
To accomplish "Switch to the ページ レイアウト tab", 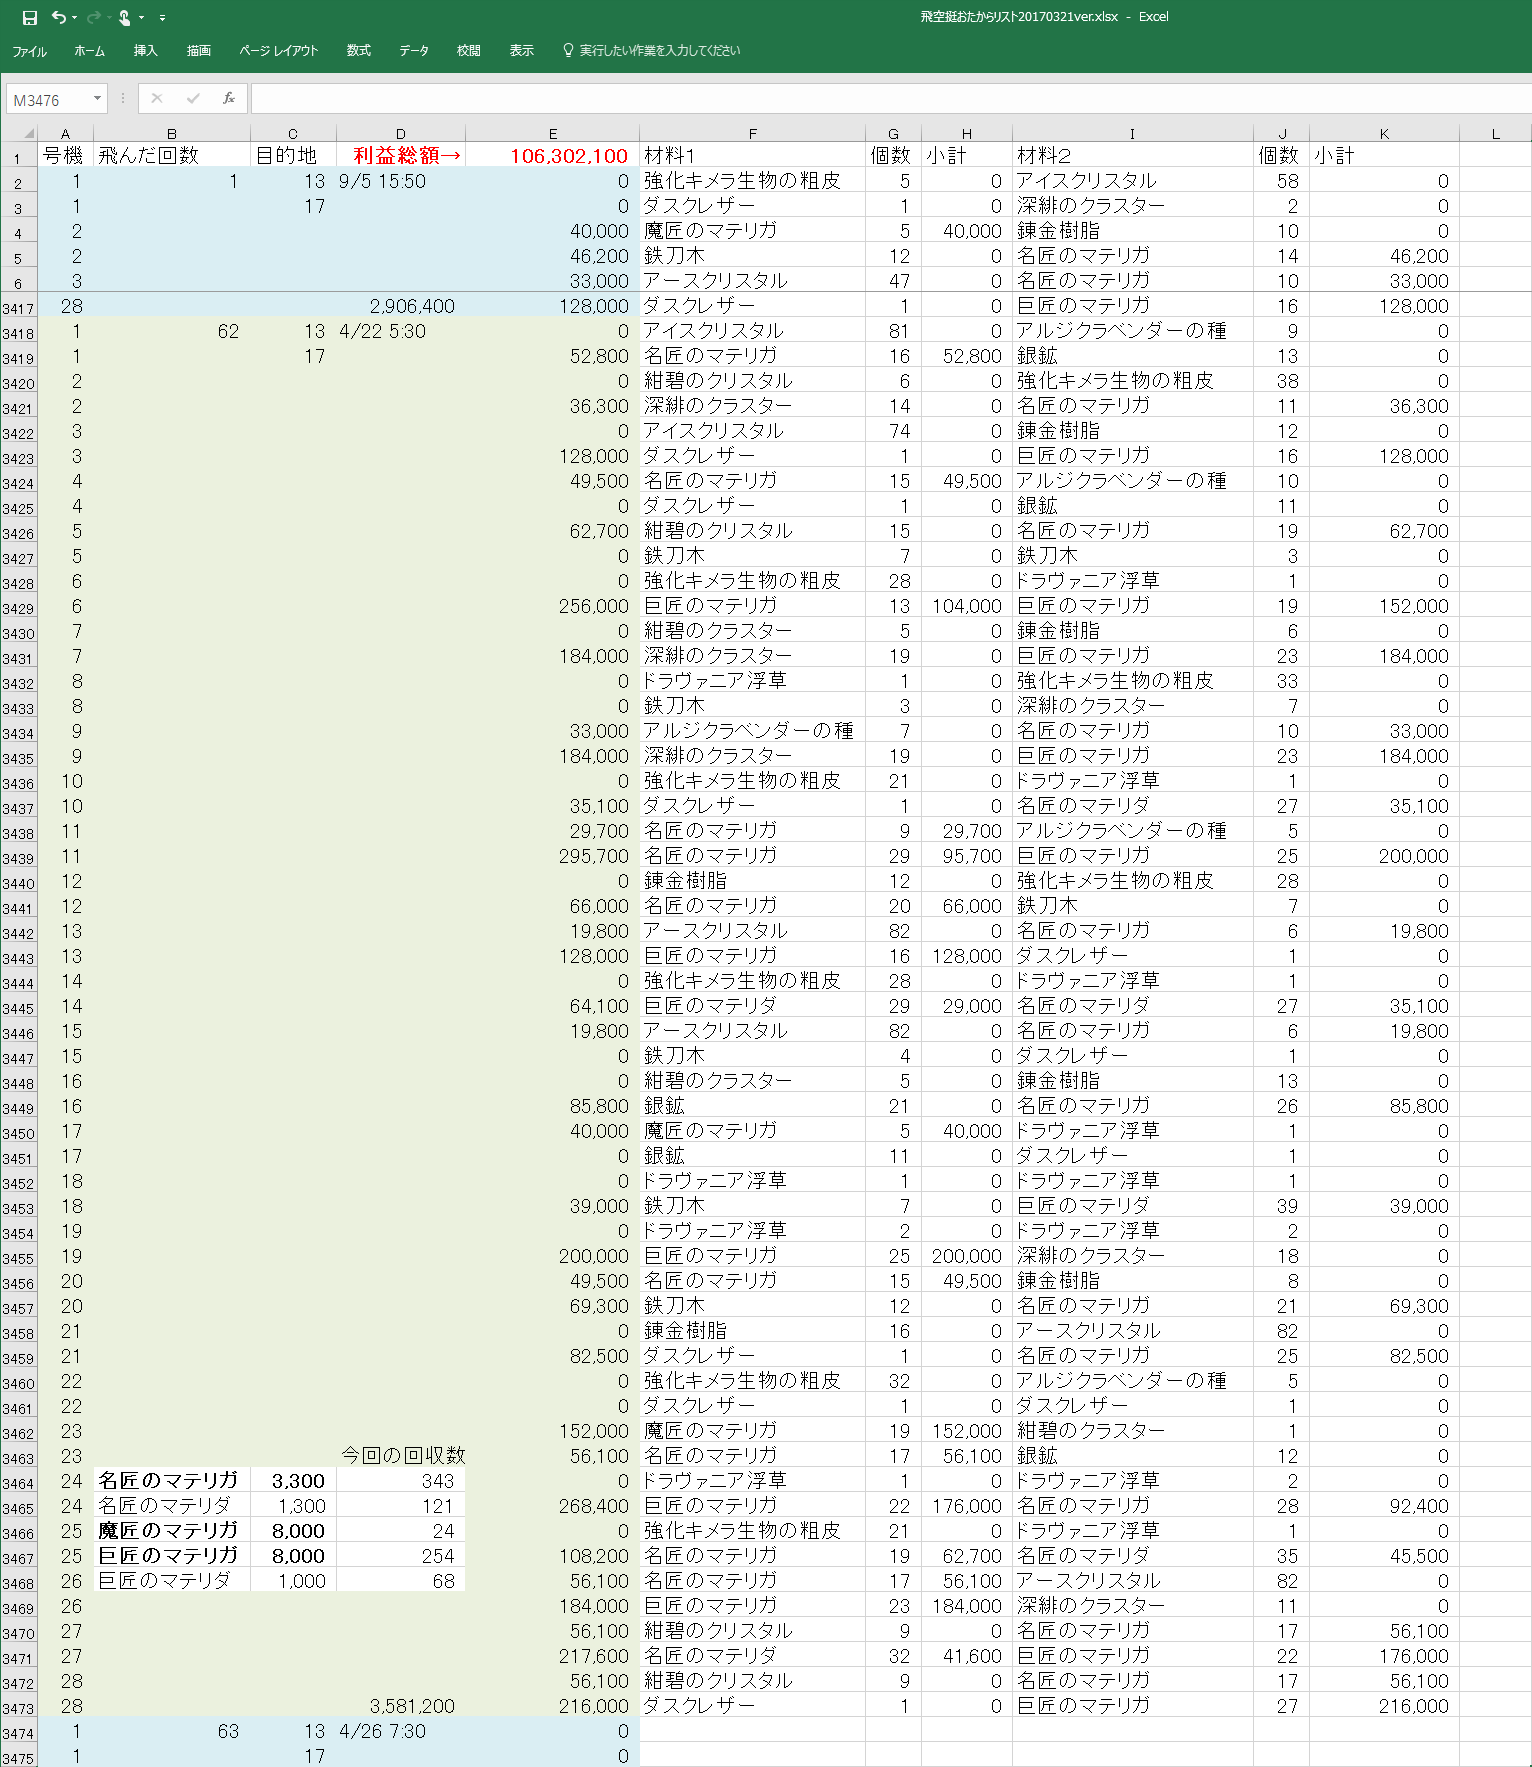I will 278,50.
